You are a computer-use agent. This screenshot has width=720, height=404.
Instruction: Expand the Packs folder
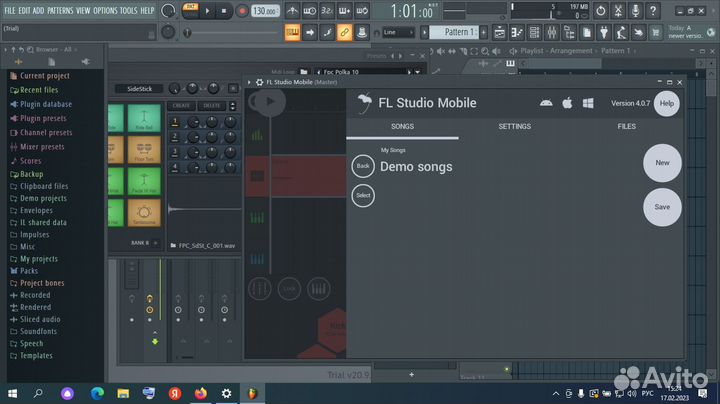coord(28,271)
